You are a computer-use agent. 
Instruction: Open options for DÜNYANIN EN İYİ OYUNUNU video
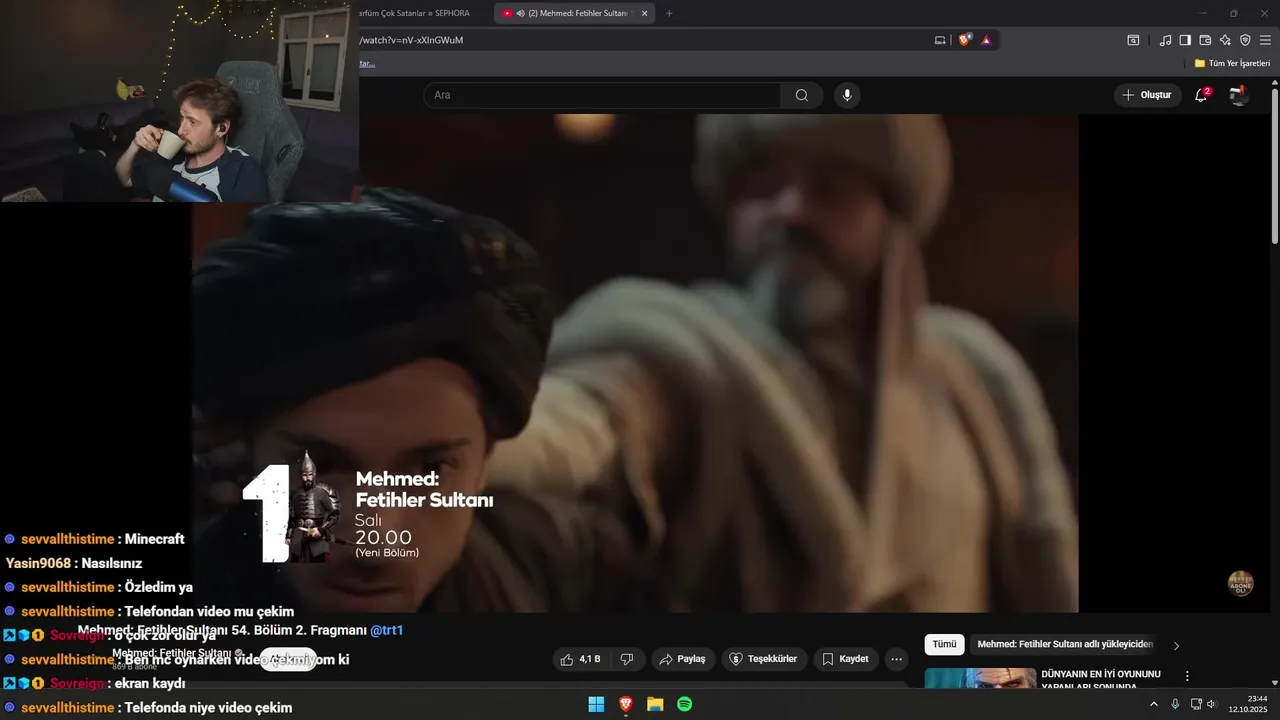pyautogui.click(x=1187, y=677)
